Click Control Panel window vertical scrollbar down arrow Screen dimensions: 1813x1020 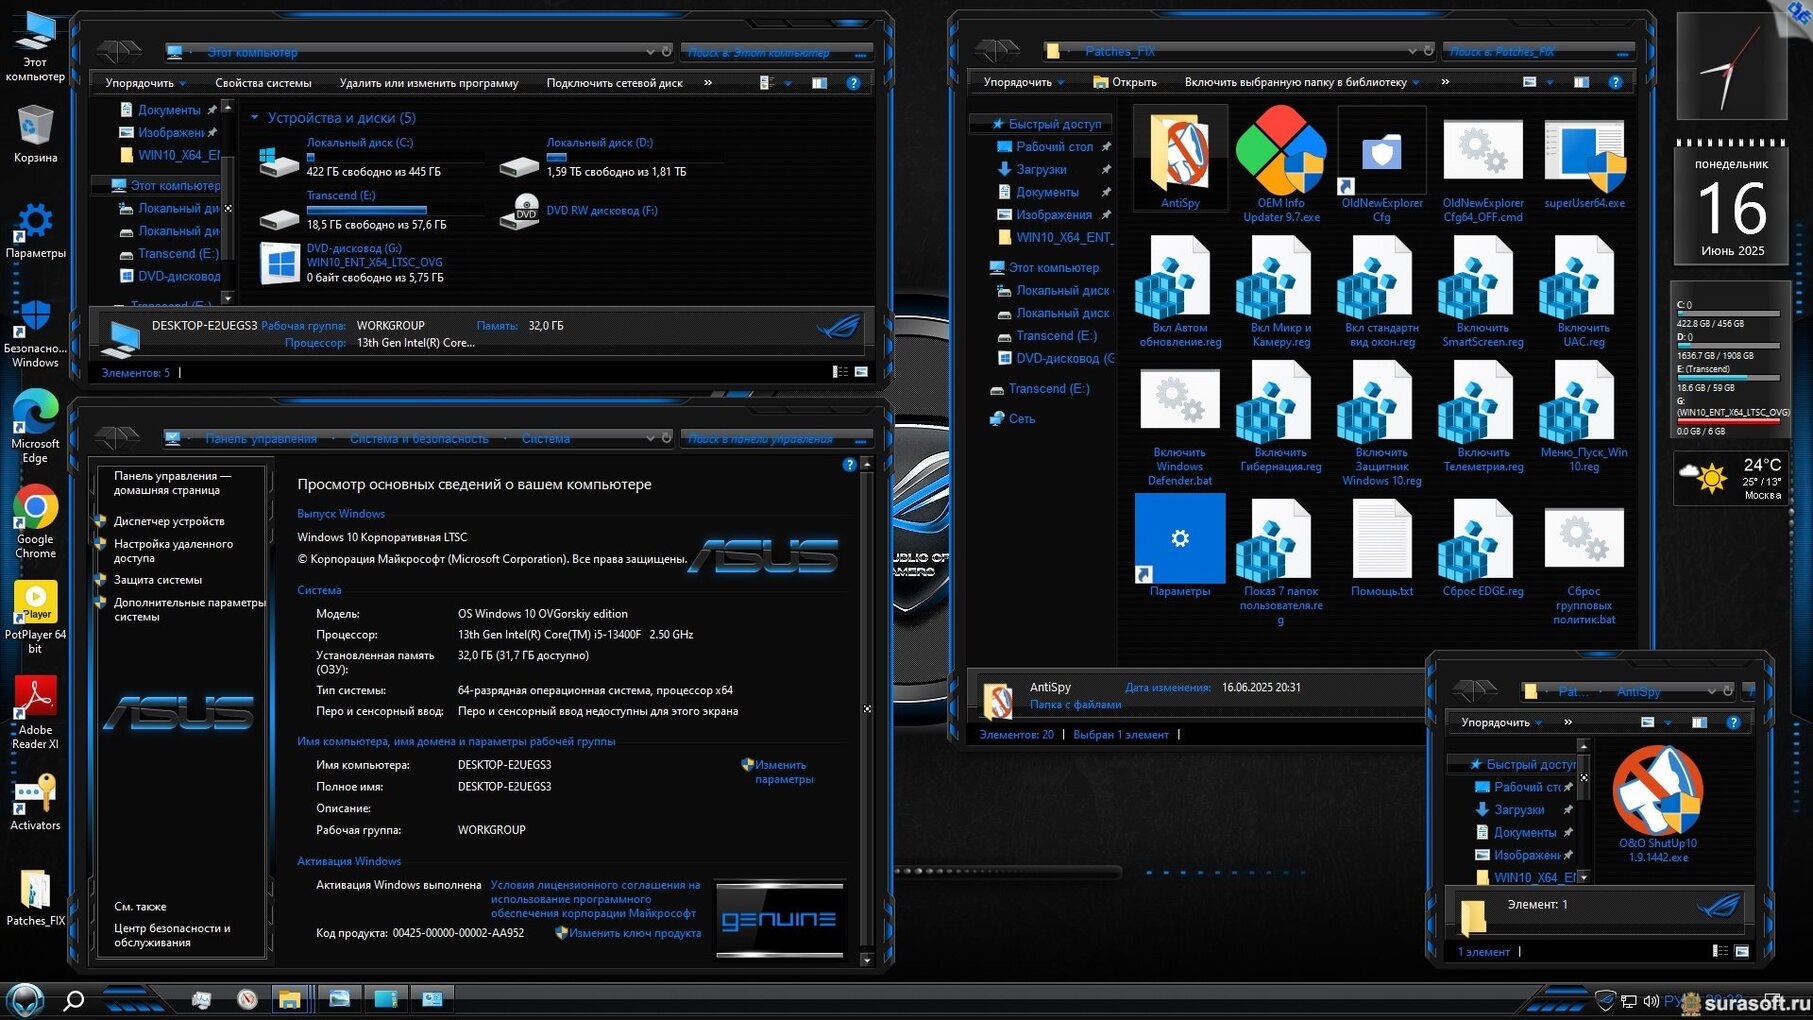click(867, 960)
